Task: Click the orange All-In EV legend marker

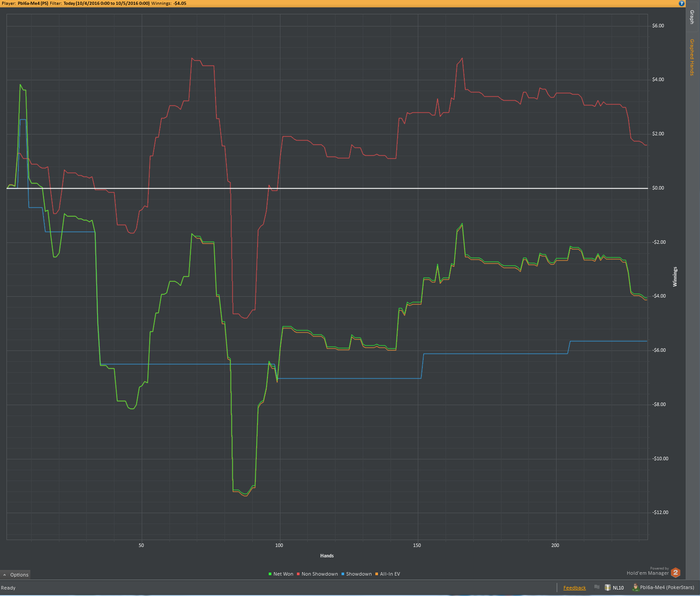Action: (377, 574)
